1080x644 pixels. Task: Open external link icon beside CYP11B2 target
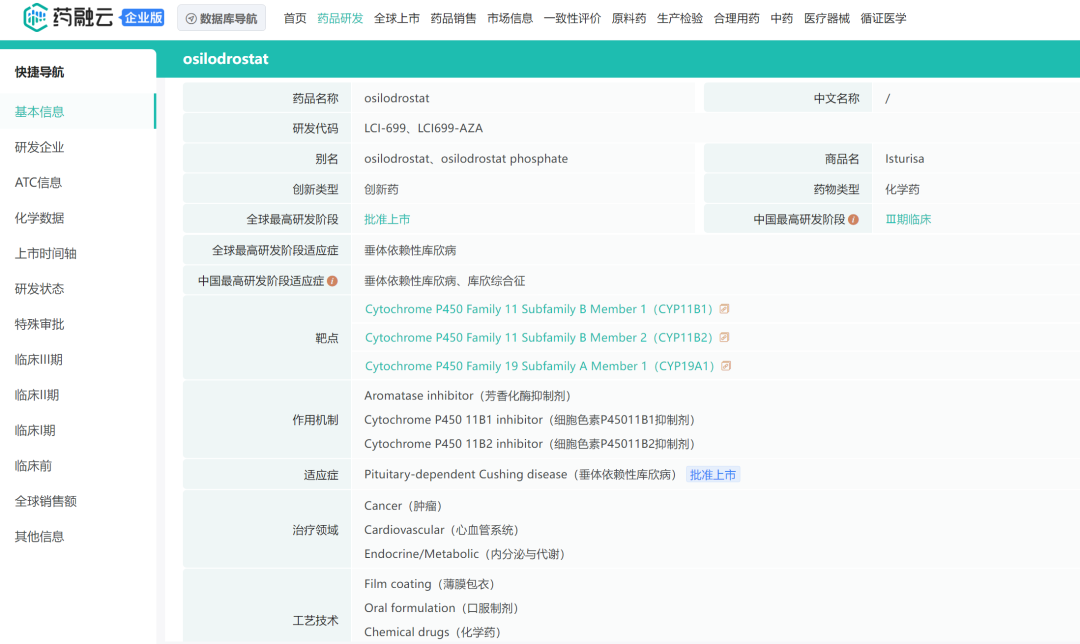coord(725,337)
